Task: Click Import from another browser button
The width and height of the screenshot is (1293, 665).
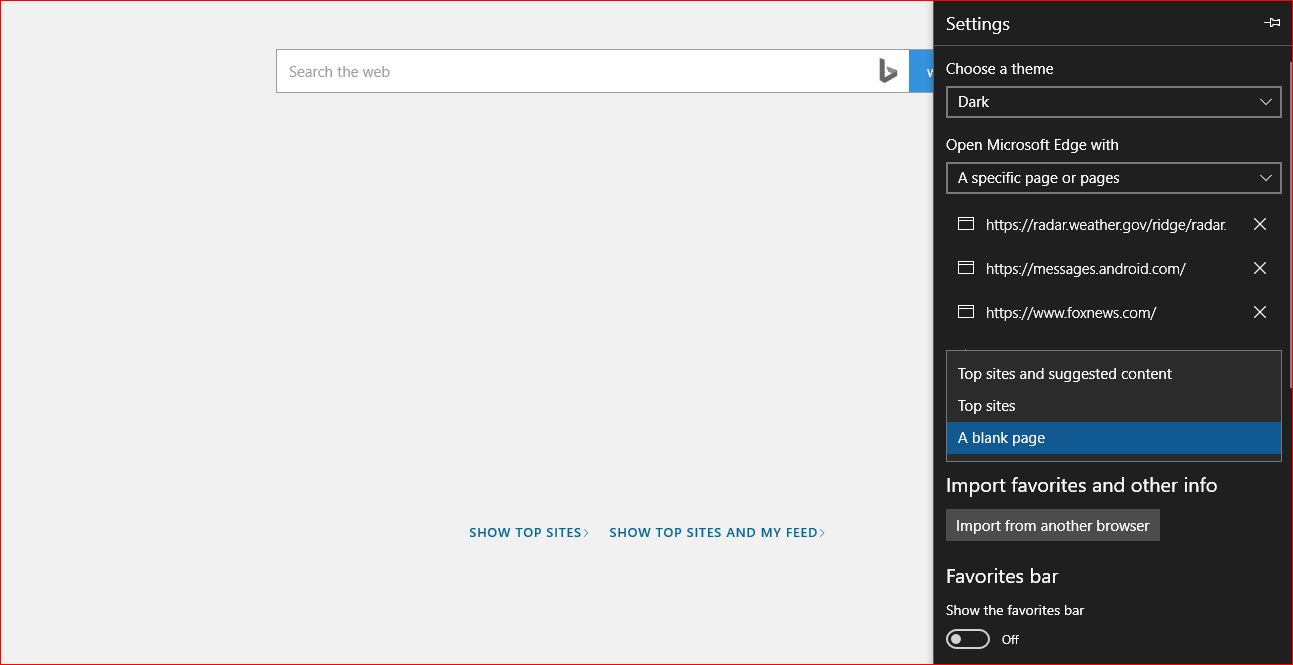Action: [1053, 525]
